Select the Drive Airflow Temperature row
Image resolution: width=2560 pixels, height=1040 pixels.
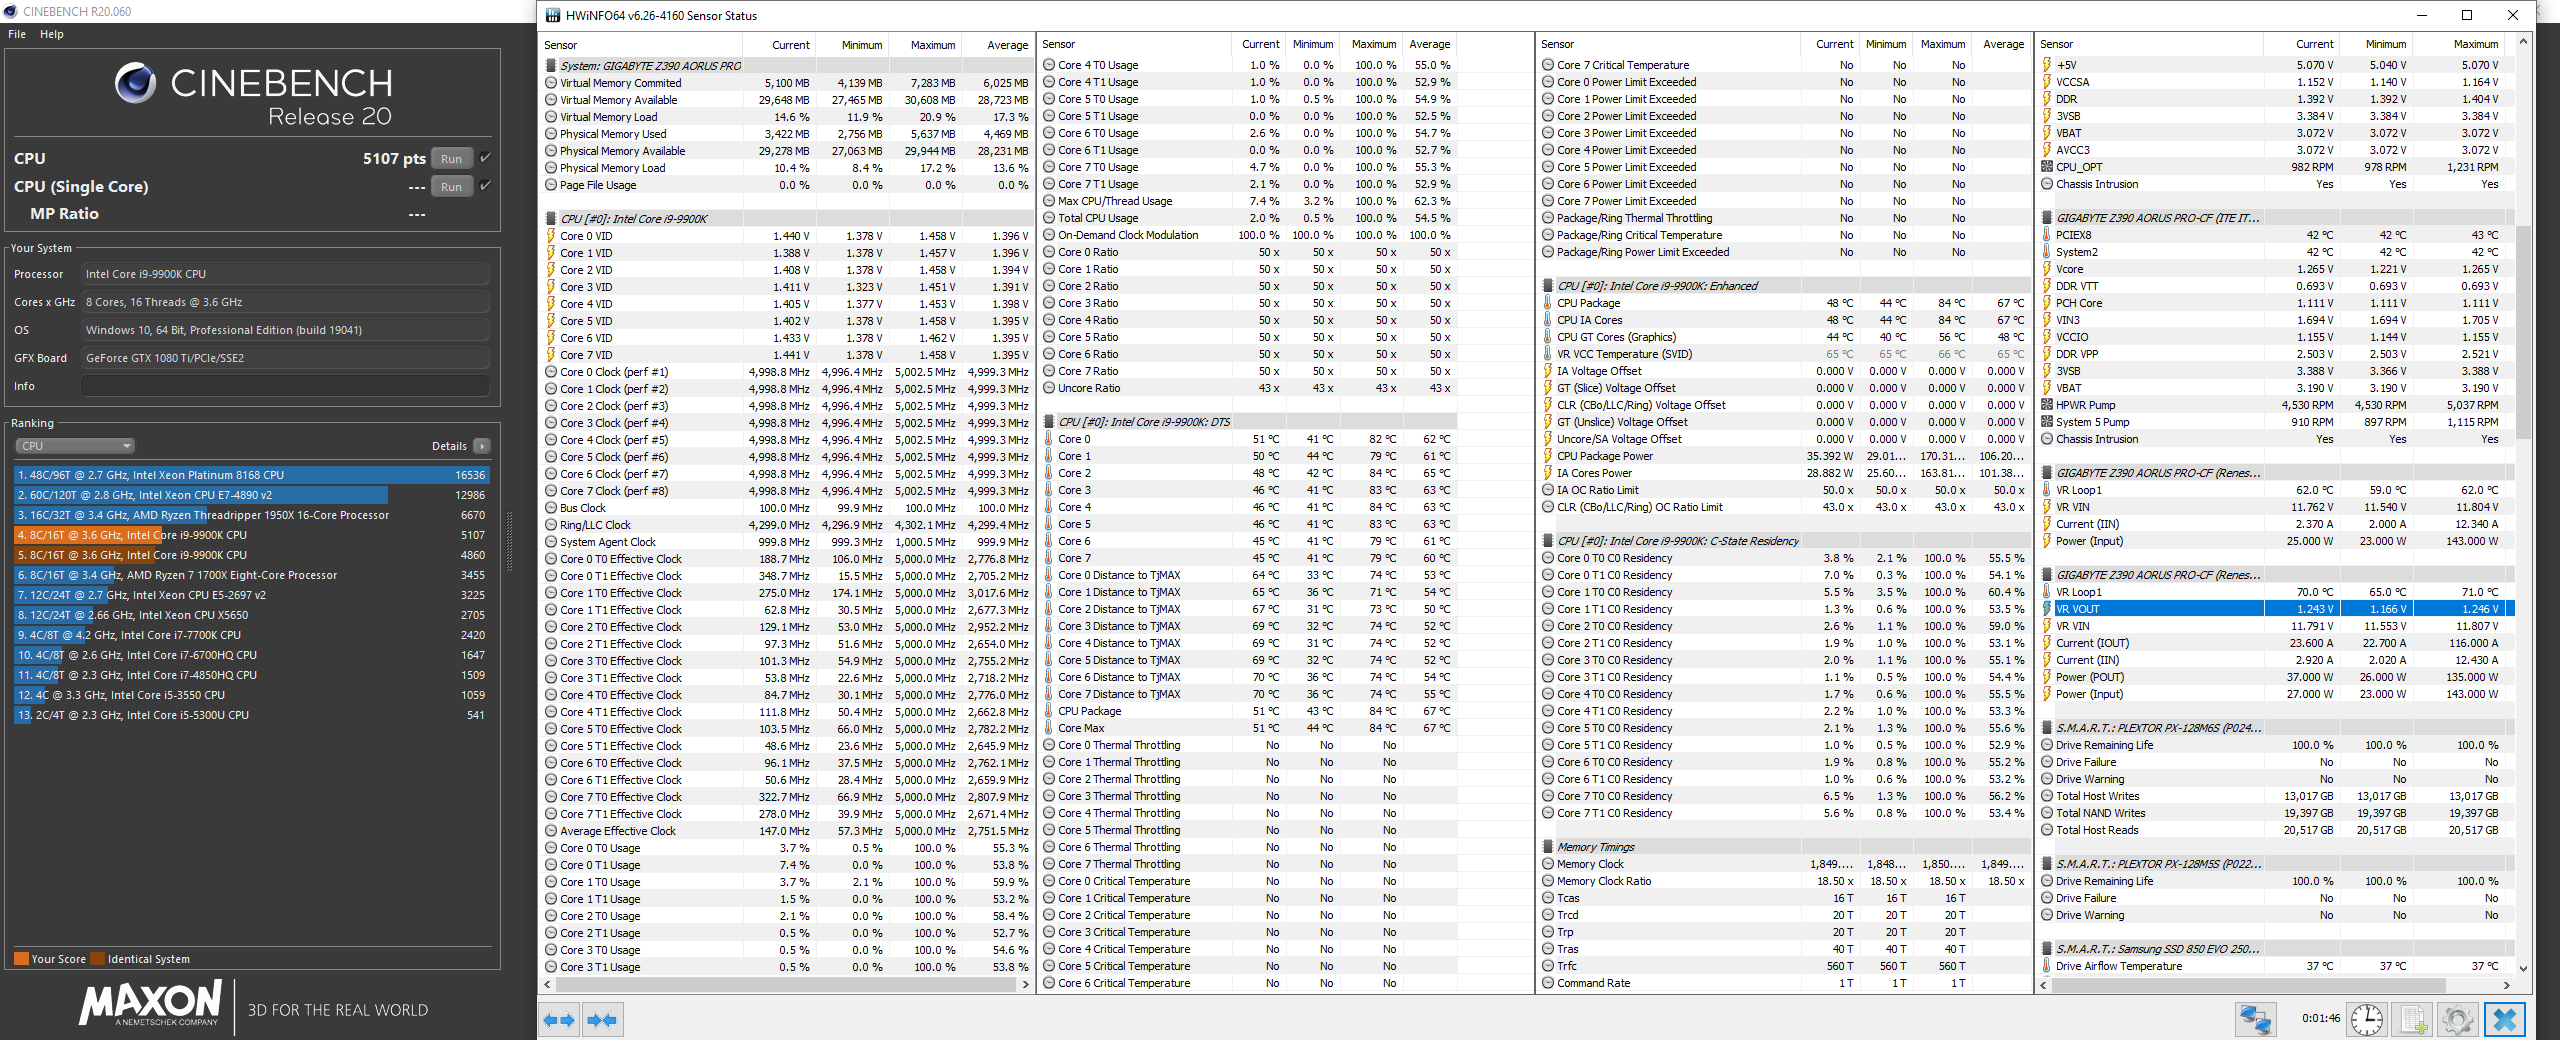(2276, 966)
